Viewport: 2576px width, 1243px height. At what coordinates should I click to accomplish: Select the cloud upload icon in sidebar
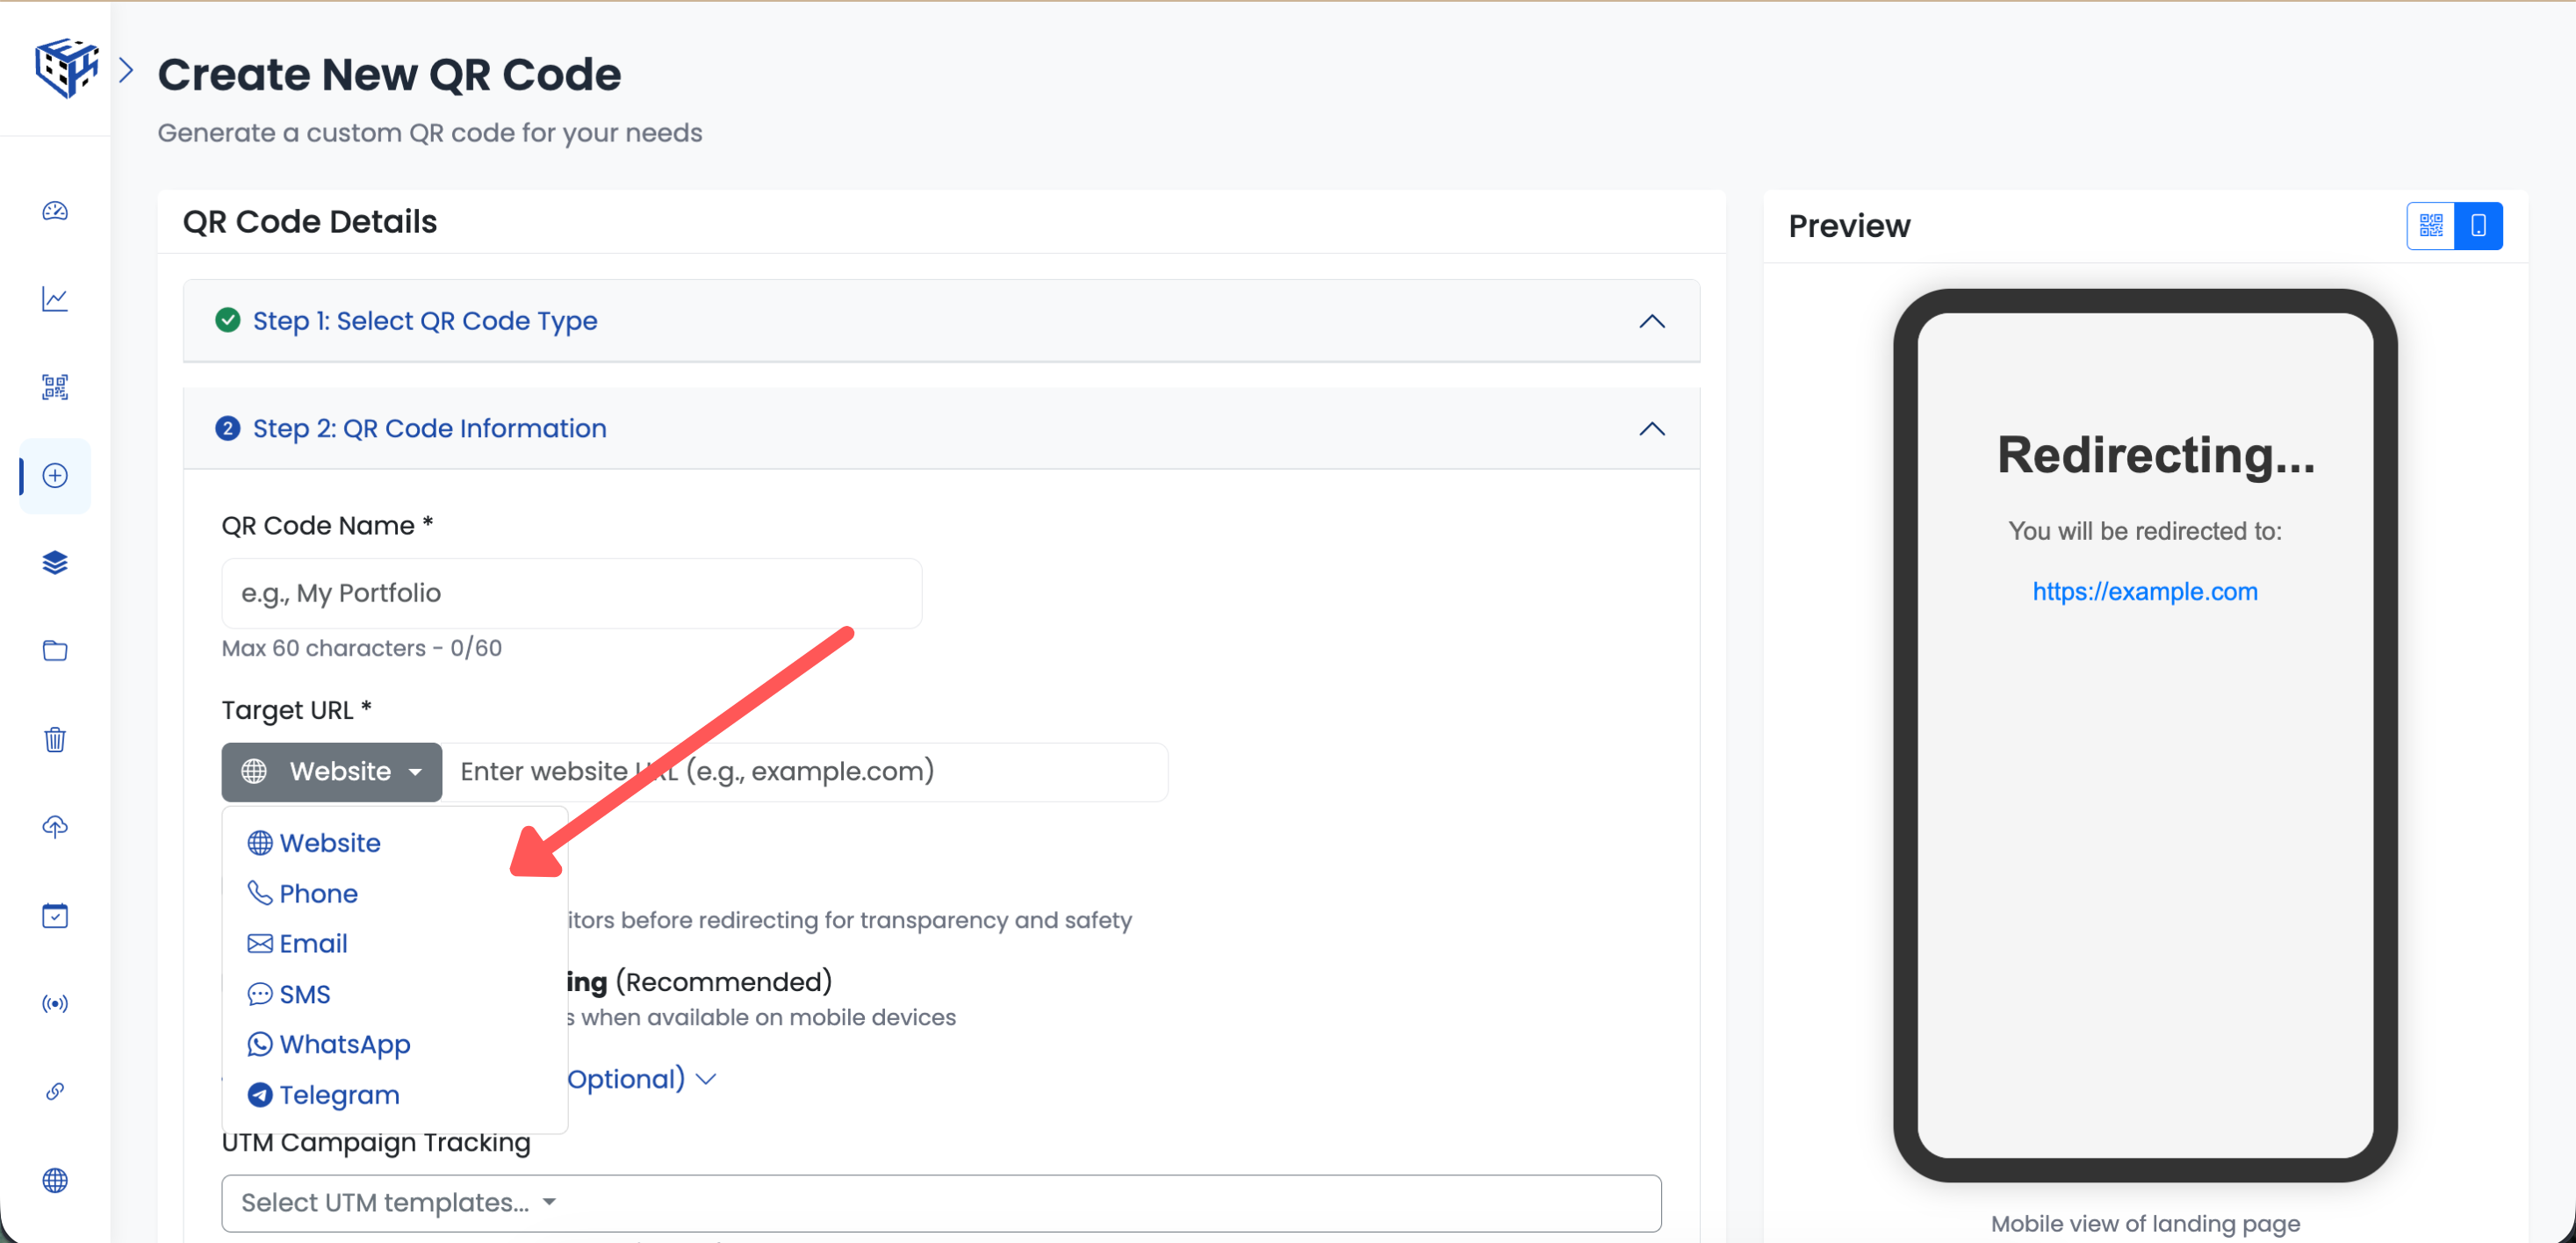pyautogui.click(x=54, y=827)
